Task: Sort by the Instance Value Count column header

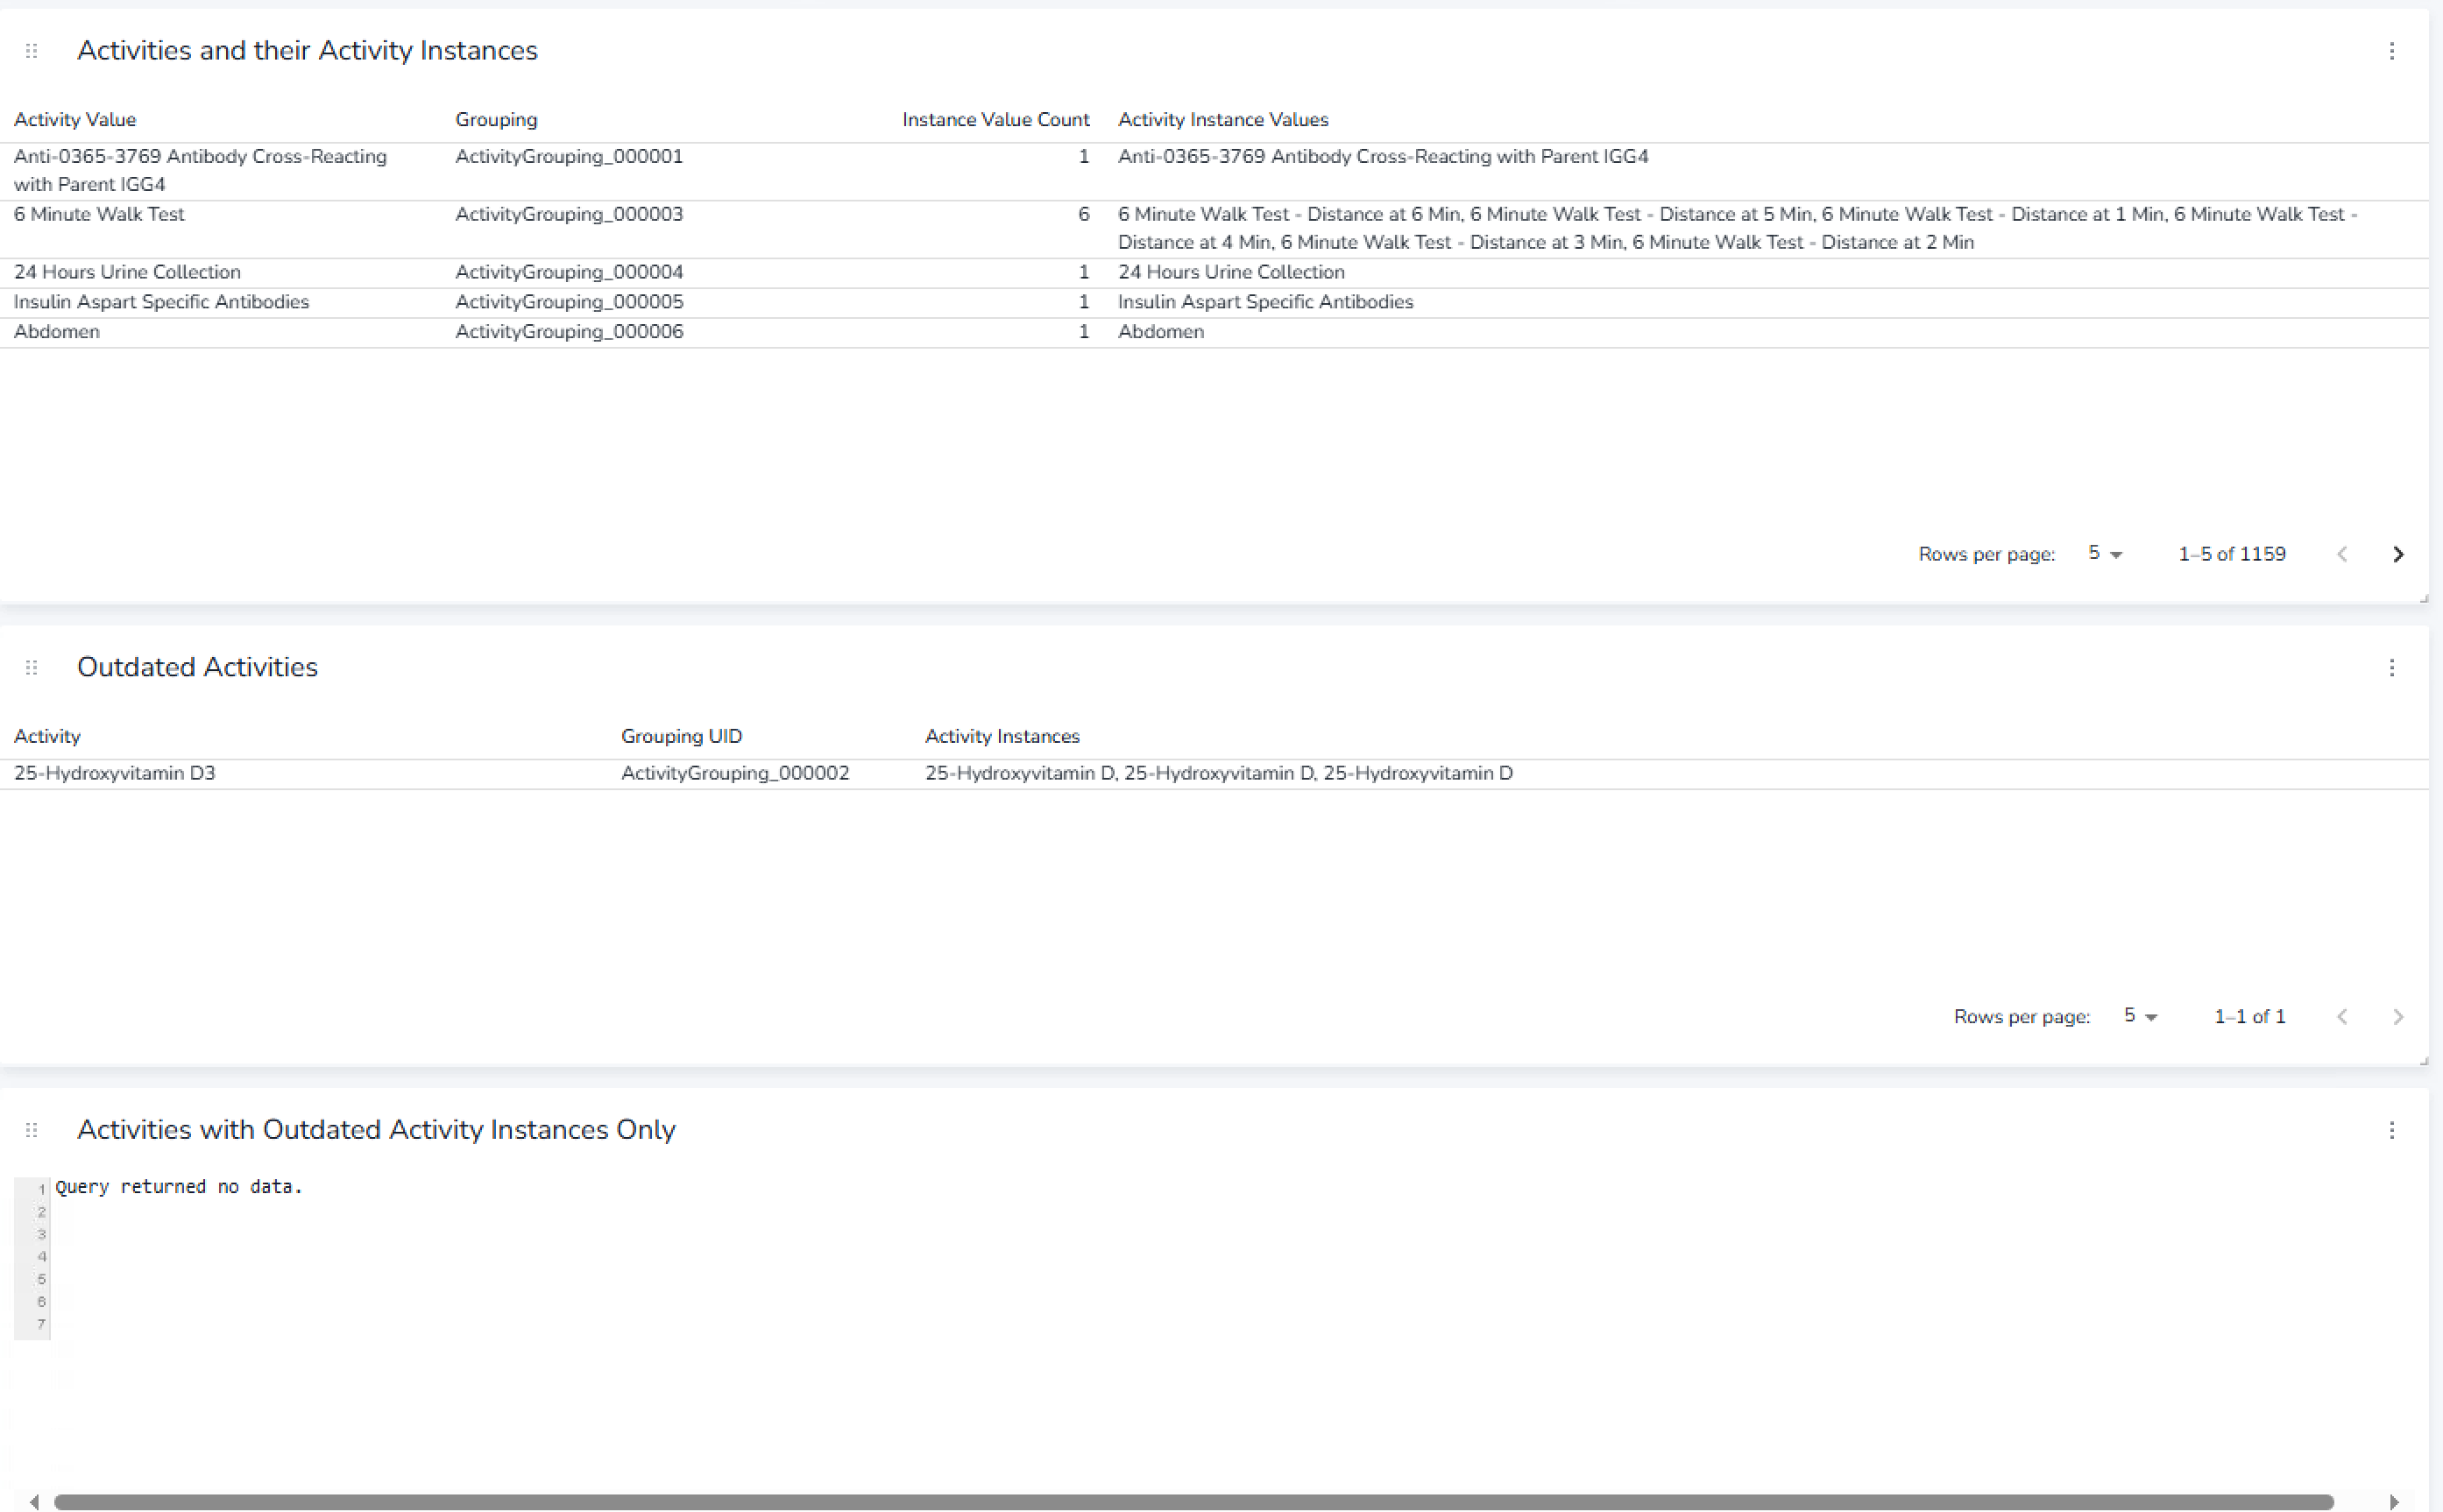Action: click(x=995, y=120)
